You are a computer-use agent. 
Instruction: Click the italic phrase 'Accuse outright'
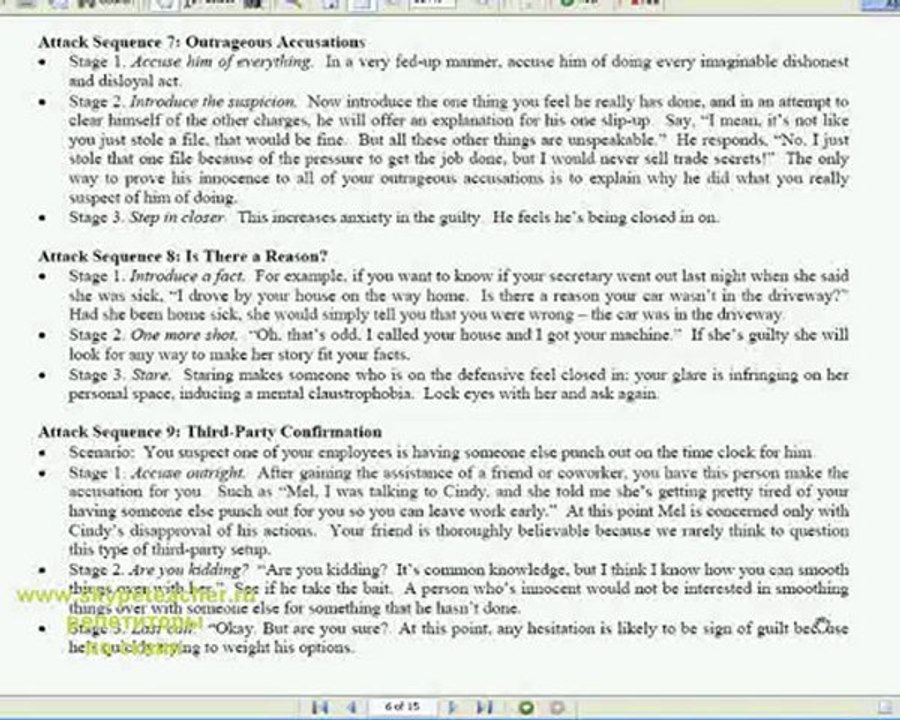pyautogui.click(x=188, y=473)
